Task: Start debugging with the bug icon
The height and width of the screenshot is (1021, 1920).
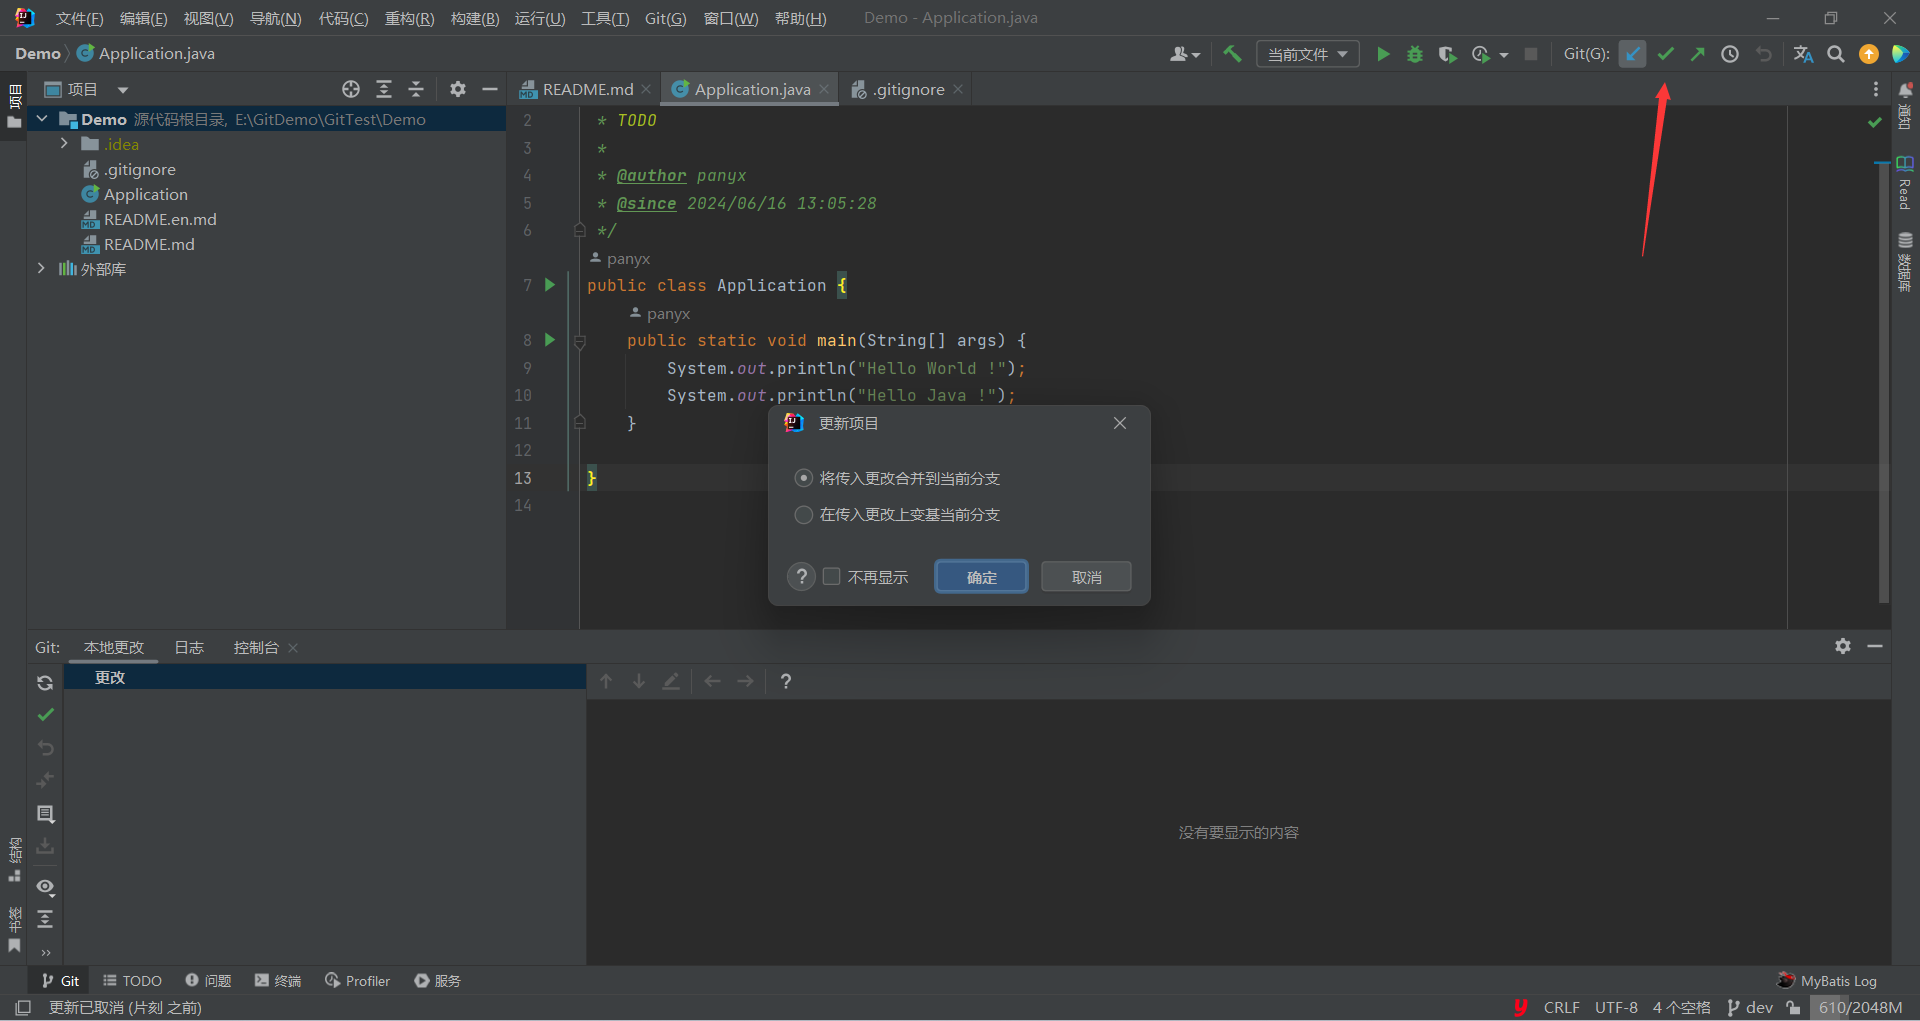Action: tap(1415, 54)
